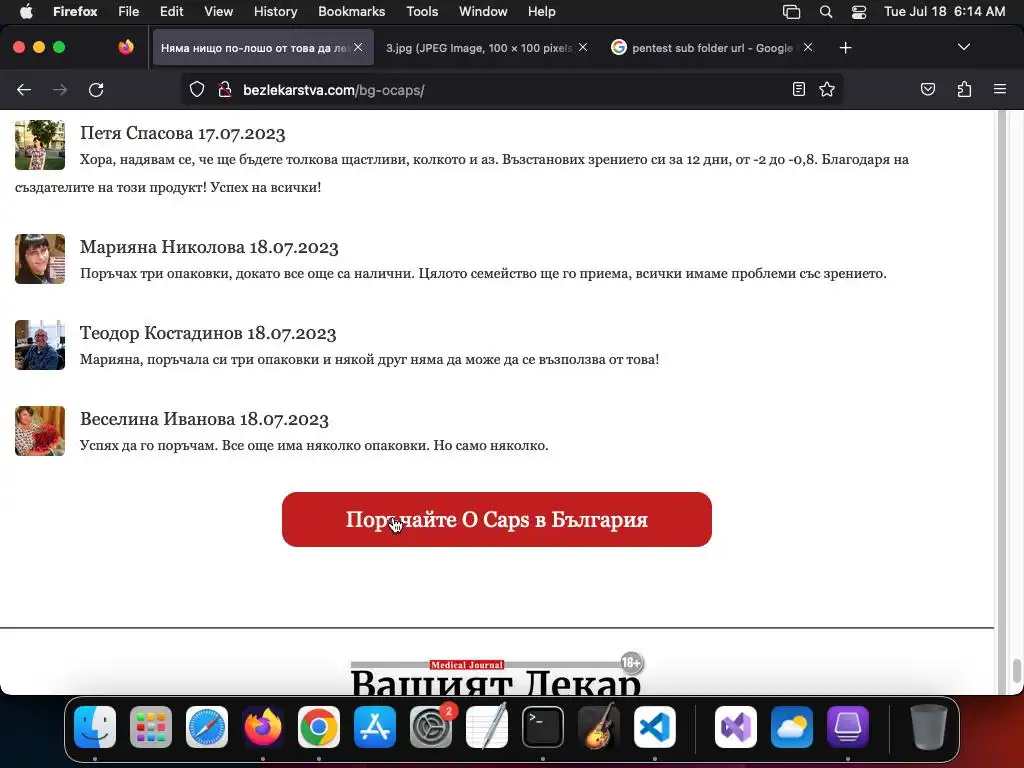The width and height of the screenshot is (1024, 768).
Task: Reload the current page
Action: [x=96, y=90]
